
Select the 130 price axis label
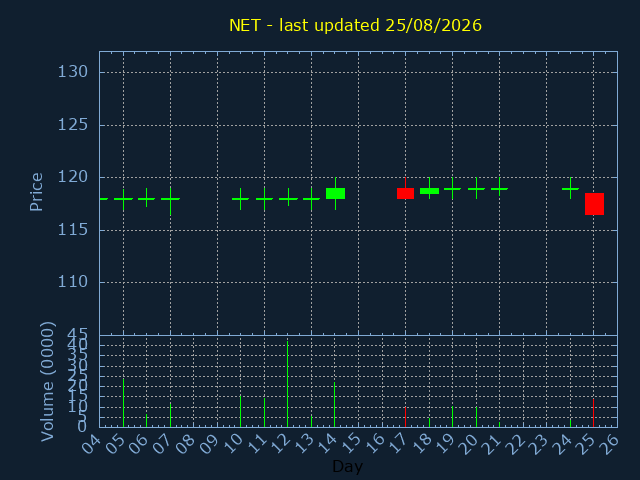point(73,72)
